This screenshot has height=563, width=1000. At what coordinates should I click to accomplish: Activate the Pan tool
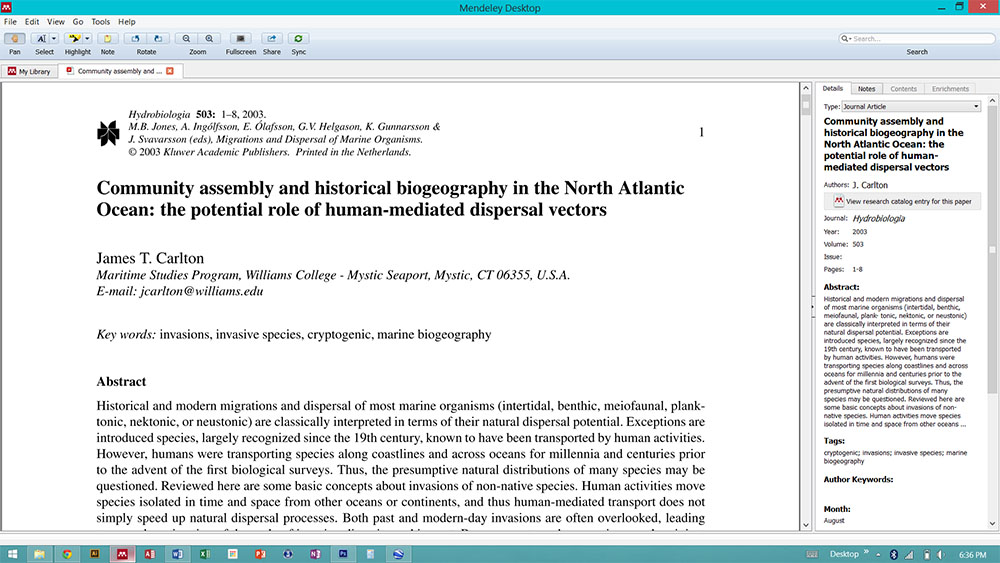(x=15, y=39)
